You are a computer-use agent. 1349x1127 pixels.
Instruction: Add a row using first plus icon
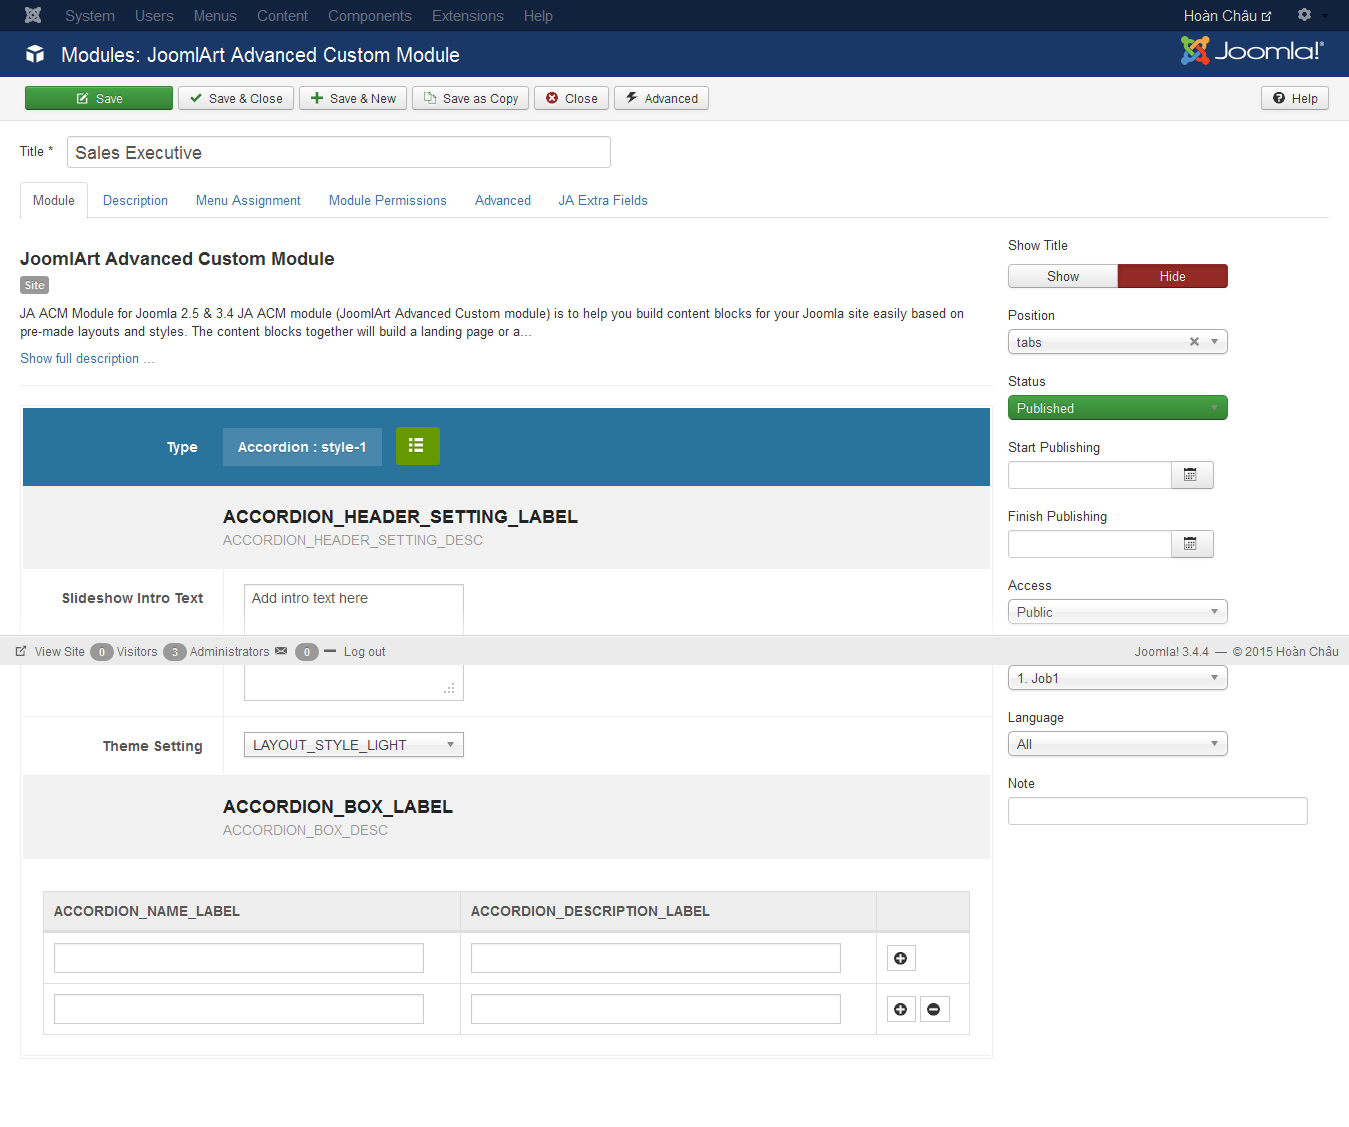coord(901,958)
